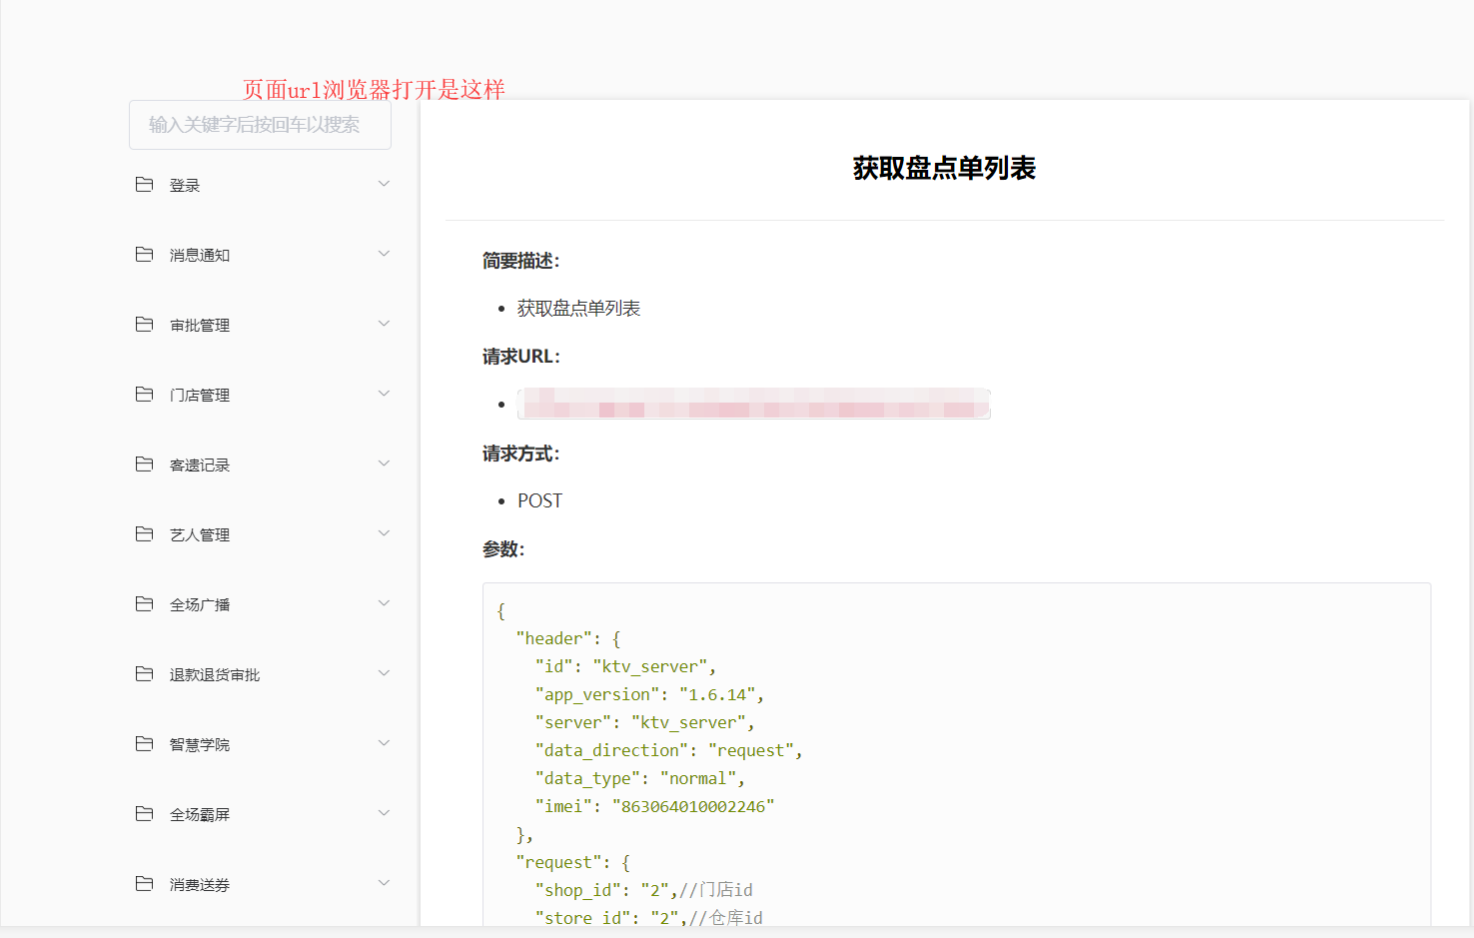Click the folder icon beside 消息通知
Screen dimensions: 1474x938
tap(144, 254)
